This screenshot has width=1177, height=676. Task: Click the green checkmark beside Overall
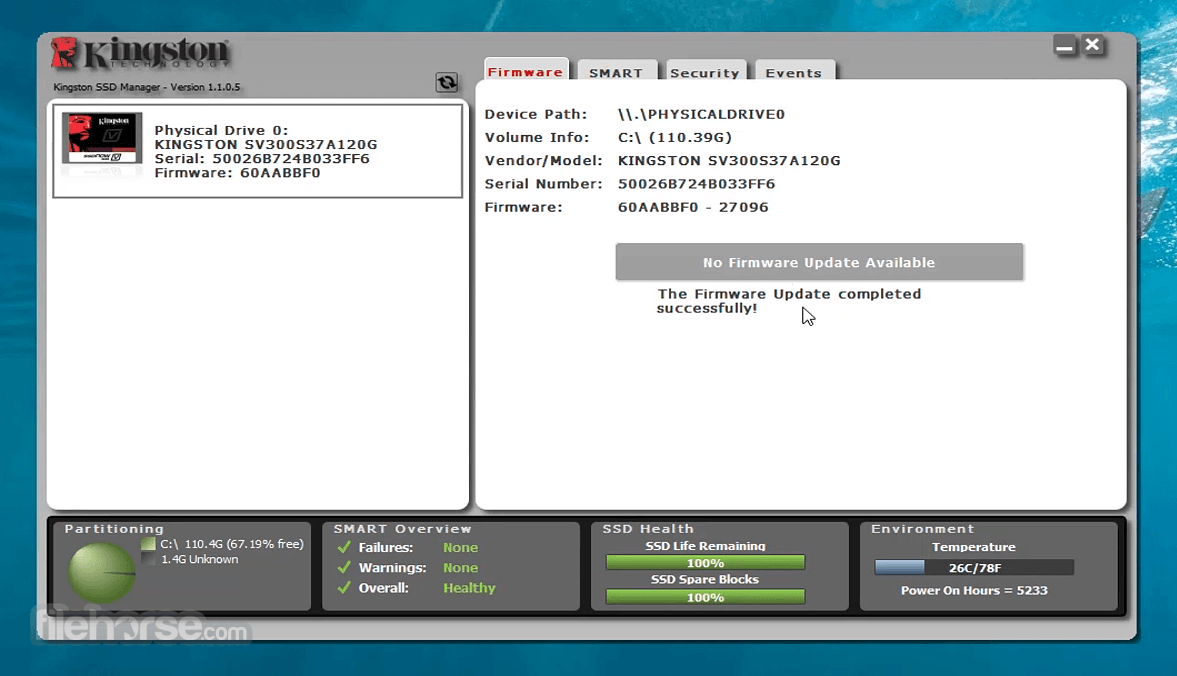pos(344,588)
